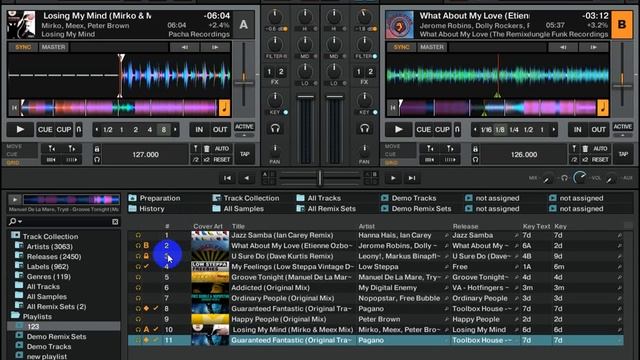Click AUTO grid button on Deck A
This screenshot has height=360, width=640.
point(222,149)
